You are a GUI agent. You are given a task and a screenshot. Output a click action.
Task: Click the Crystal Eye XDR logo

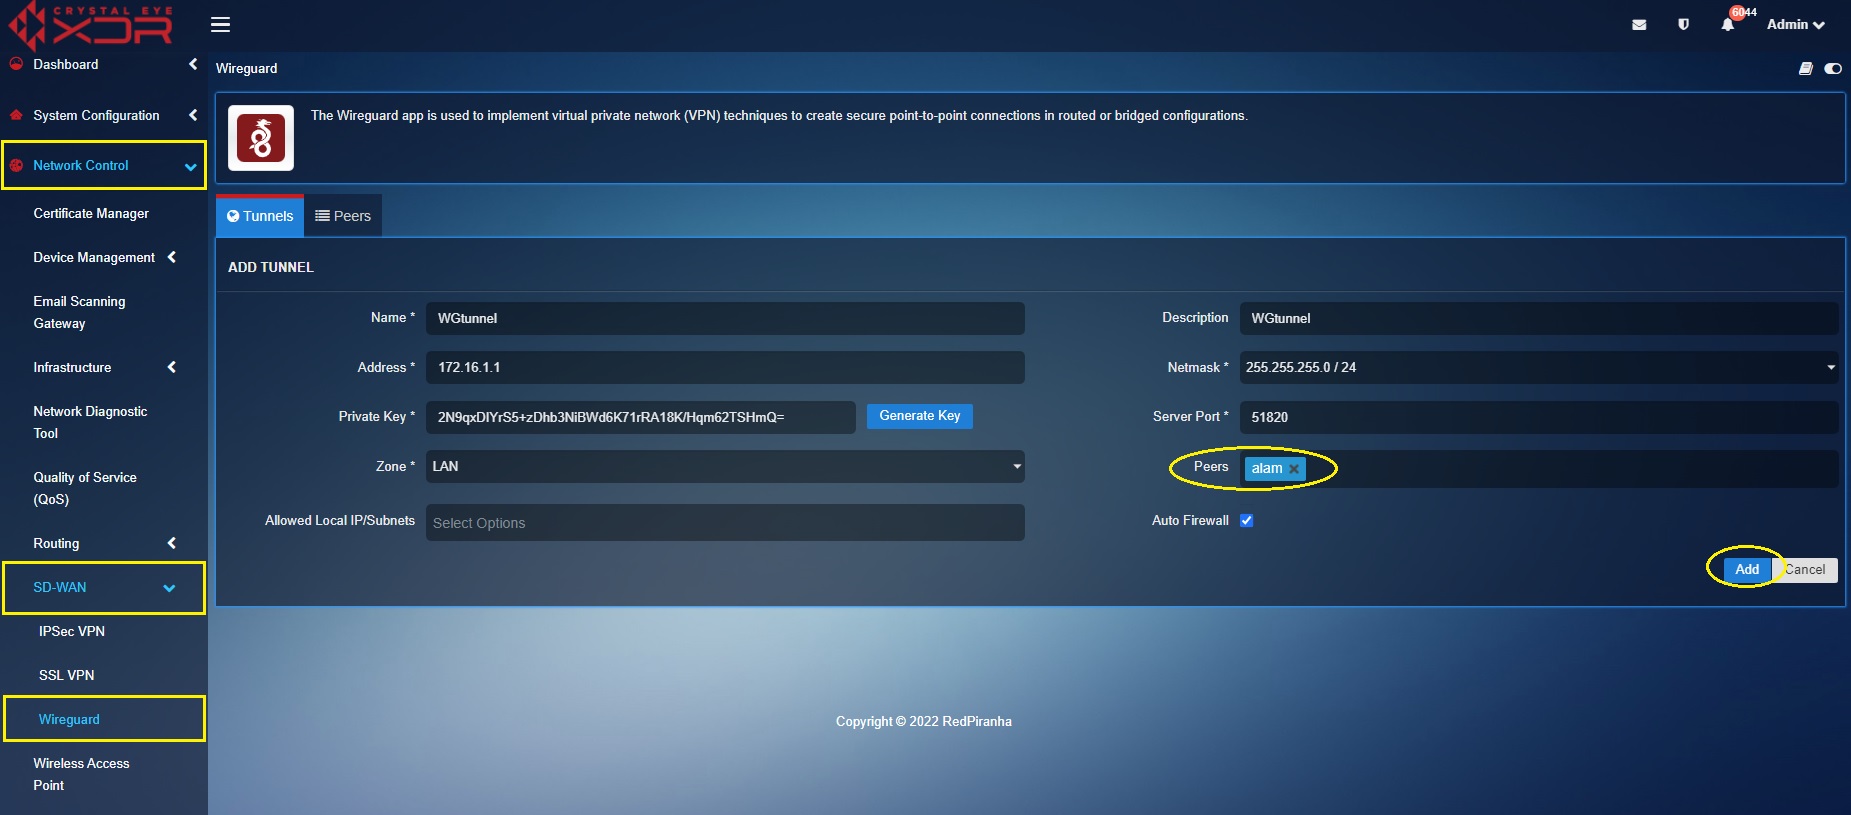point(91,26)
